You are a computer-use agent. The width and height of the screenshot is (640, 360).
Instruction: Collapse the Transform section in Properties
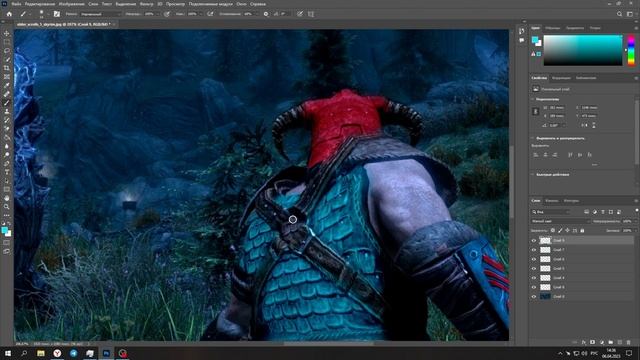coord(532,99)
